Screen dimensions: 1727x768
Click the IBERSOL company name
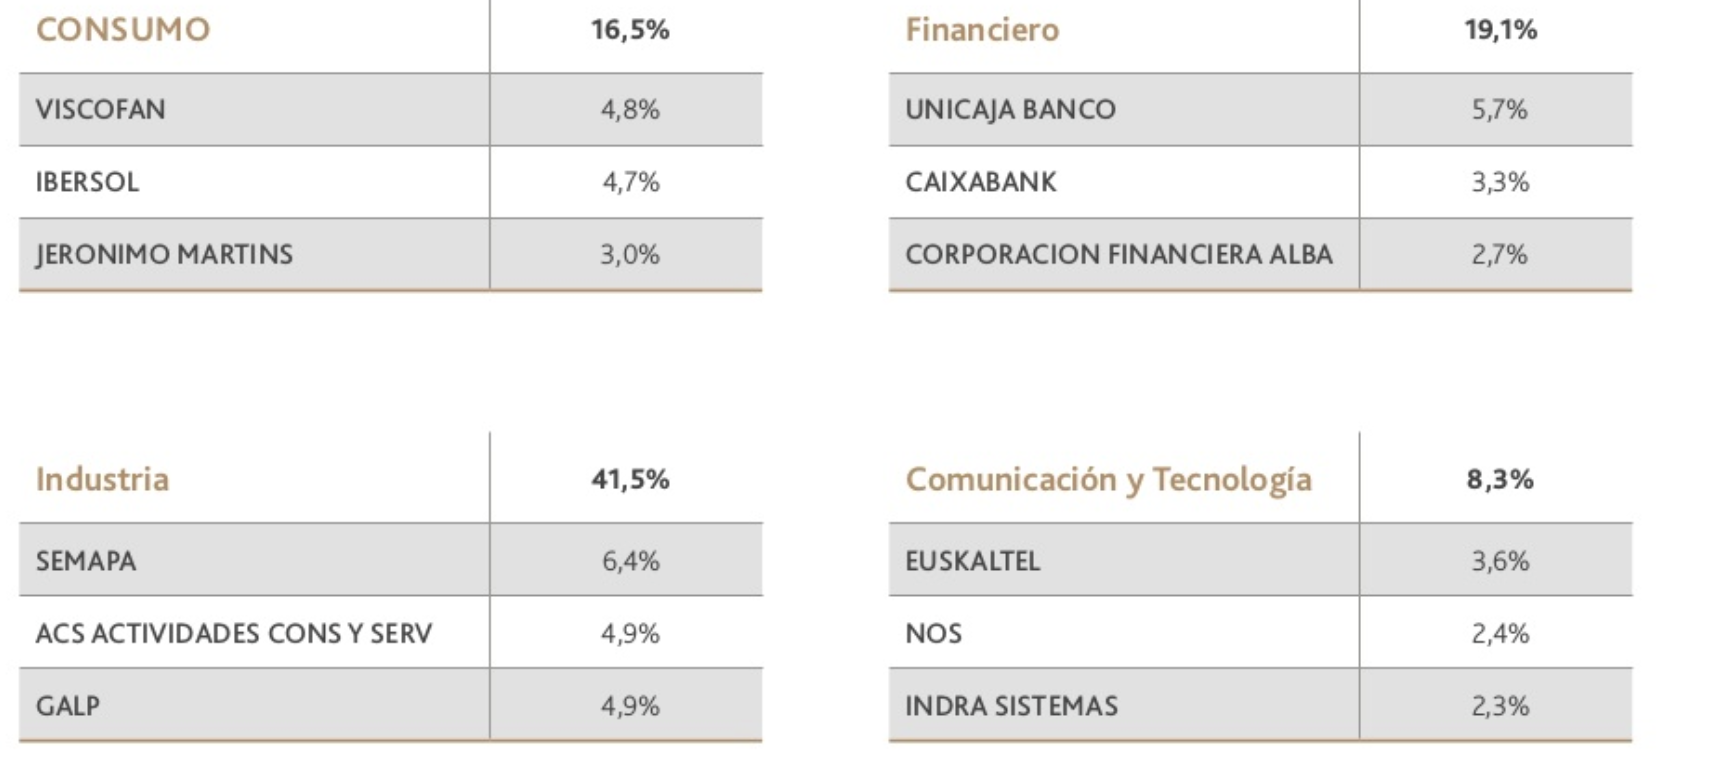pyautogui.click(x=88, y=182)
